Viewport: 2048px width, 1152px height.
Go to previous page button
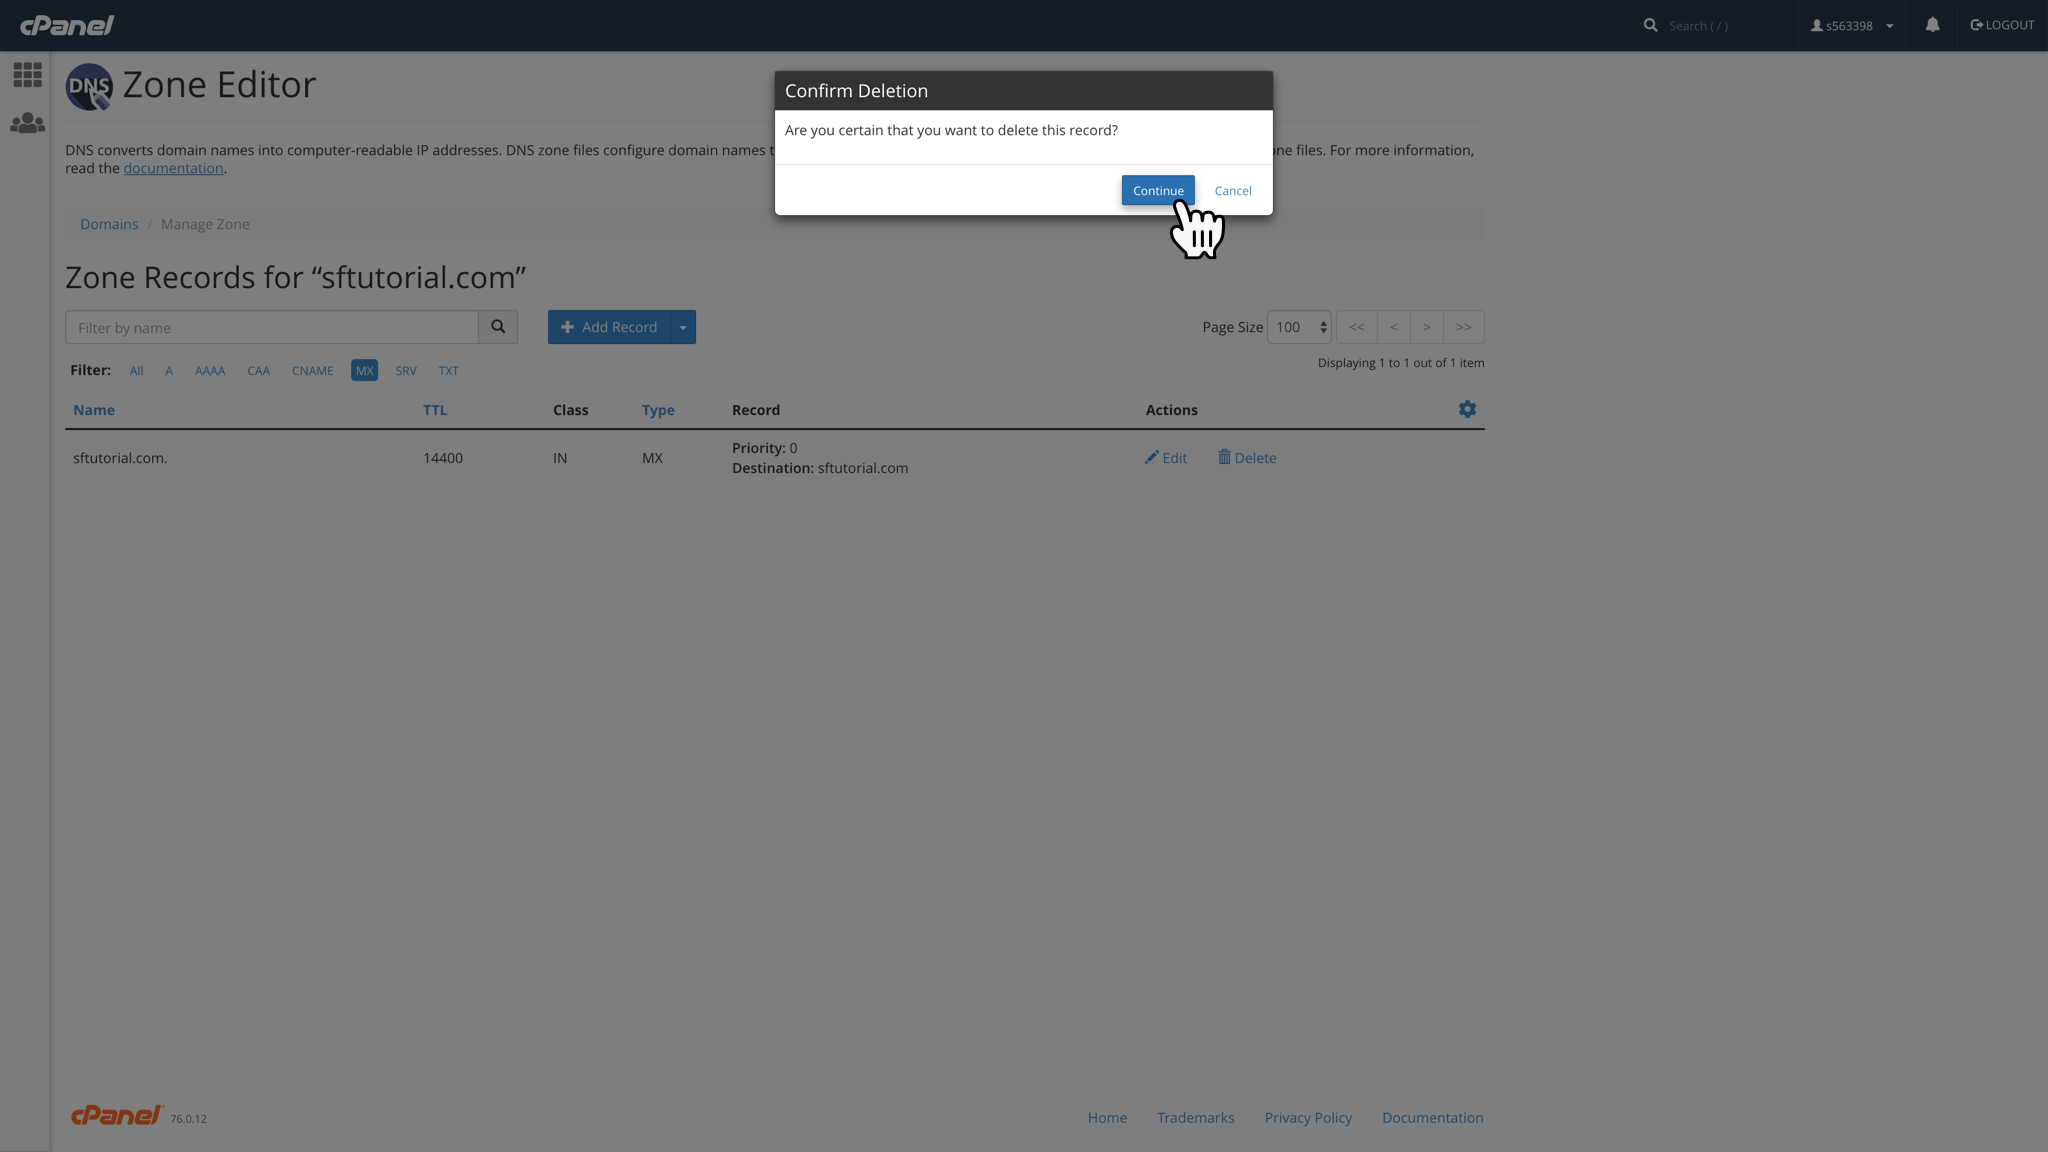point(1393,327)
